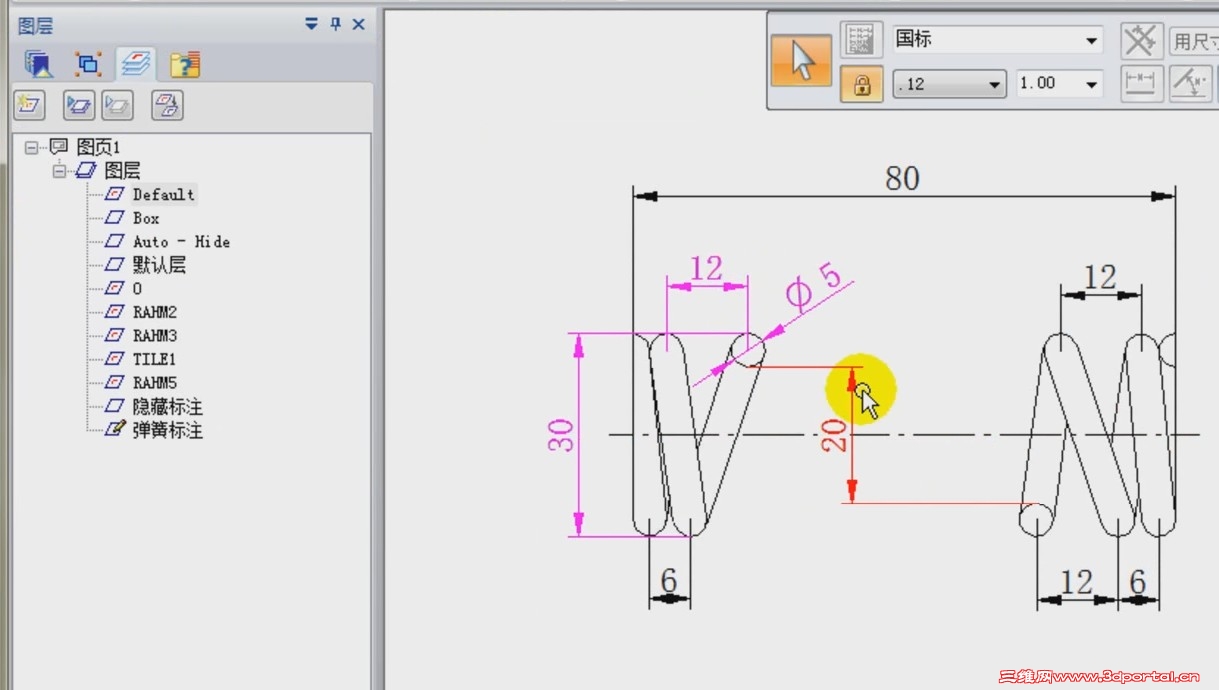Click the red 20 dimension text
Image resolution: width=1219 pixels, height=690 pixels.
pos(834,436)
